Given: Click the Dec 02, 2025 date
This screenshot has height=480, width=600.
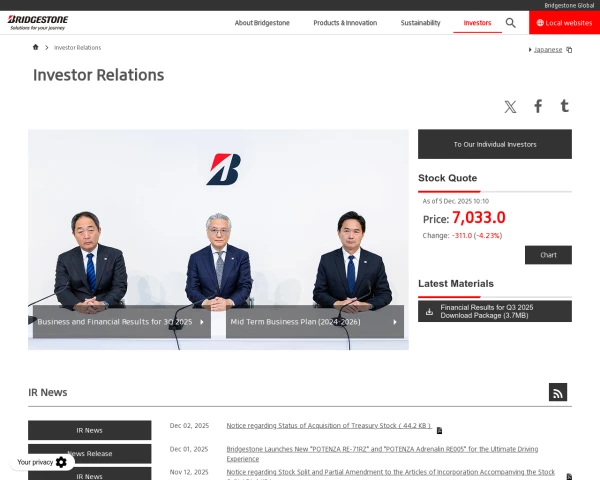Looking at the screenshot, I should coord(189,426).
